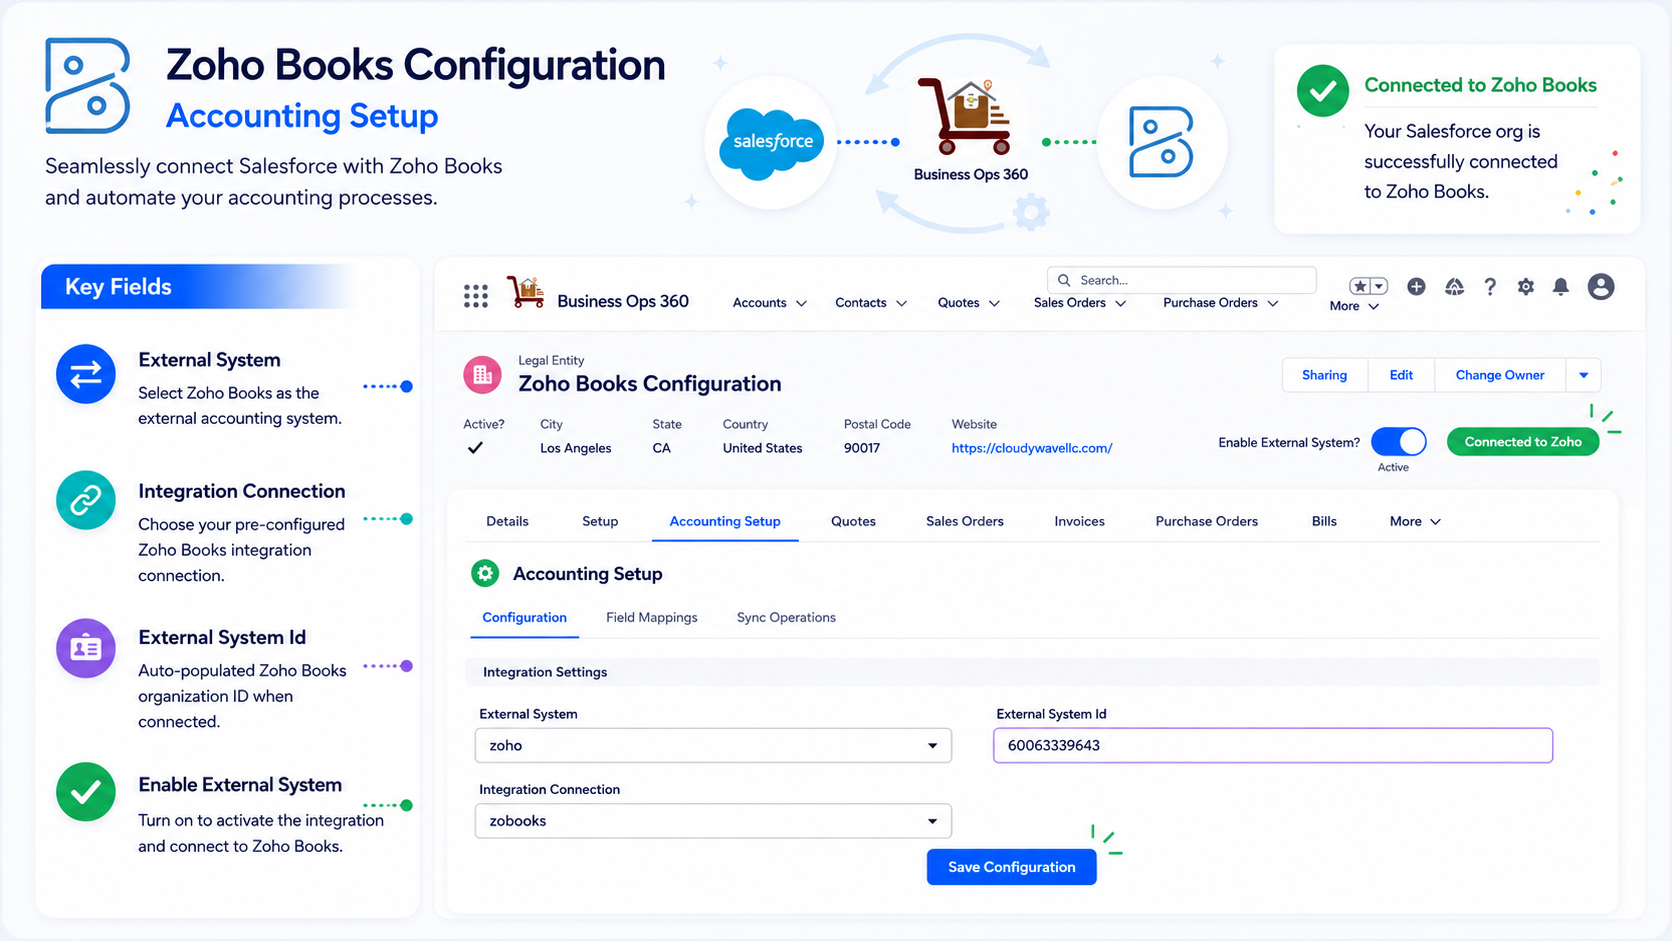Viewport: 1672px width, 941px height.
Task: Click the Active? checkmark field
Action: point(475,448)
